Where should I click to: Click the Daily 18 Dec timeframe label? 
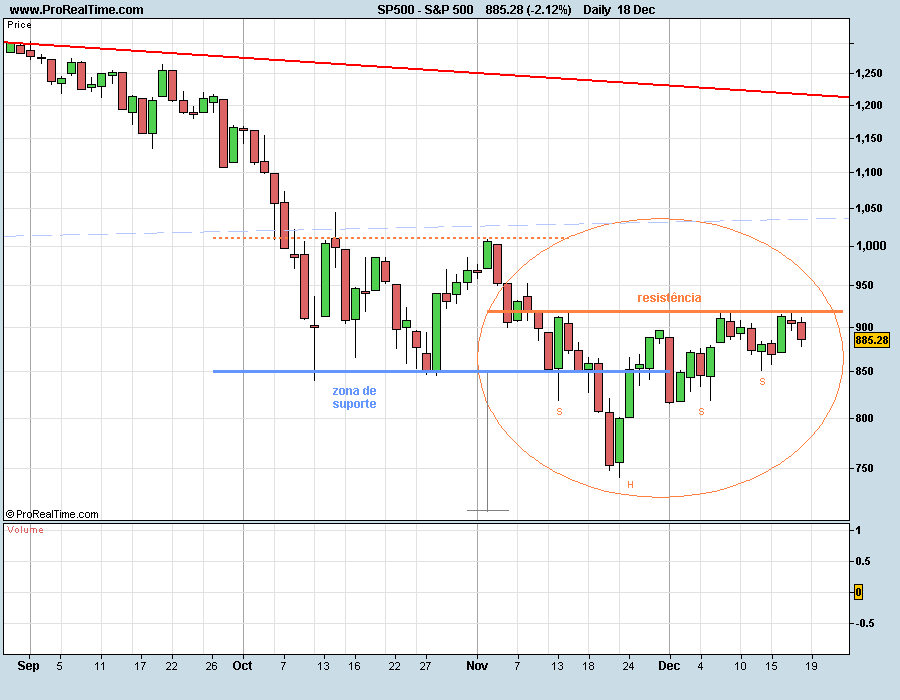(619, 10)
